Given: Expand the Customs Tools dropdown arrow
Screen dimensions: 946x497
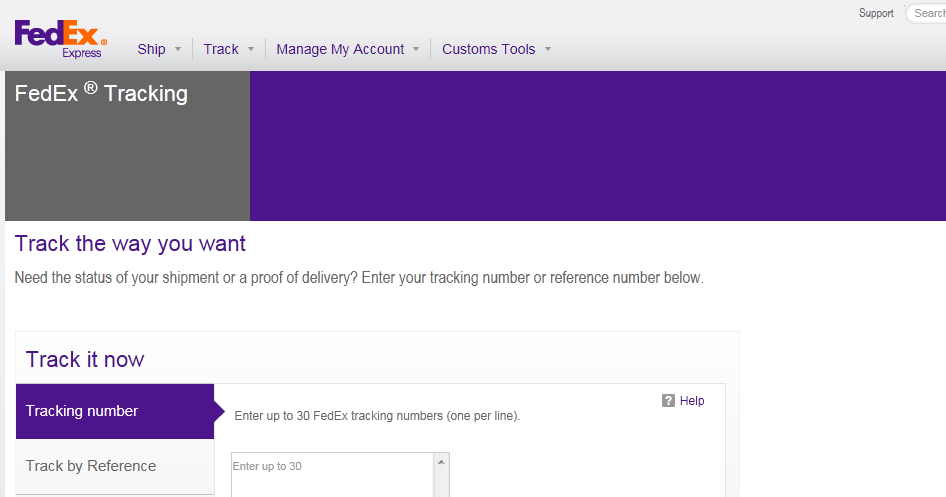Looking at the screenshot, I should (548, 49).
